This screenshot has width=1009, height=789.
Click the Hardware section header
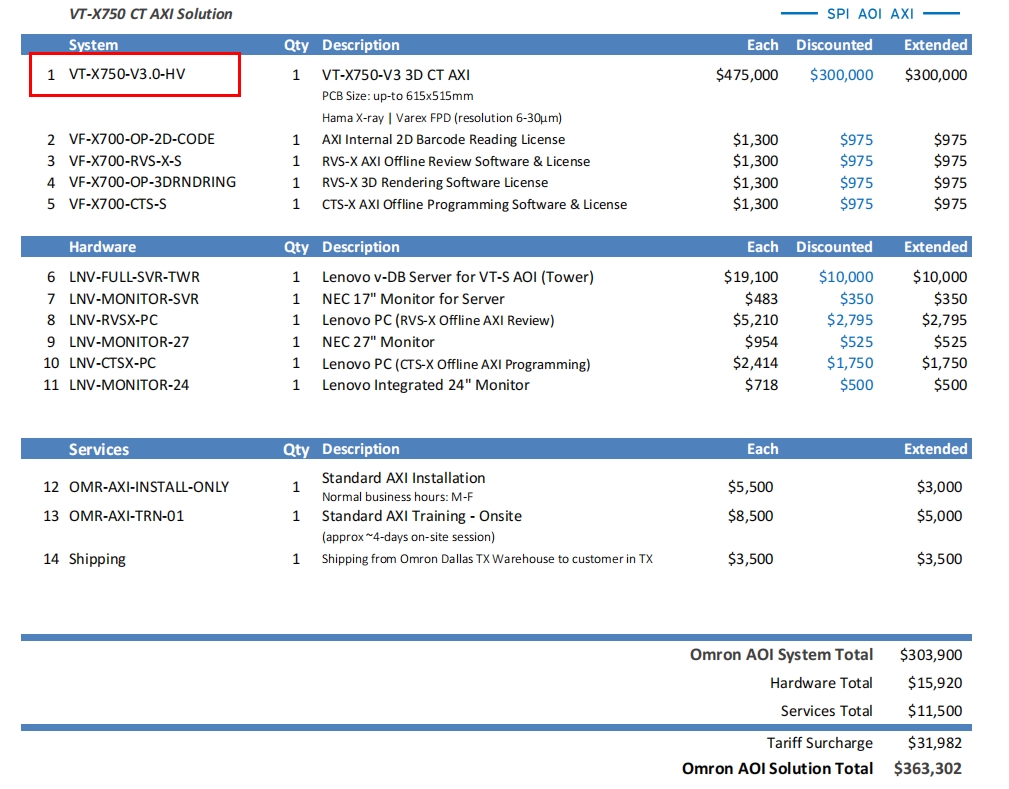102,247
